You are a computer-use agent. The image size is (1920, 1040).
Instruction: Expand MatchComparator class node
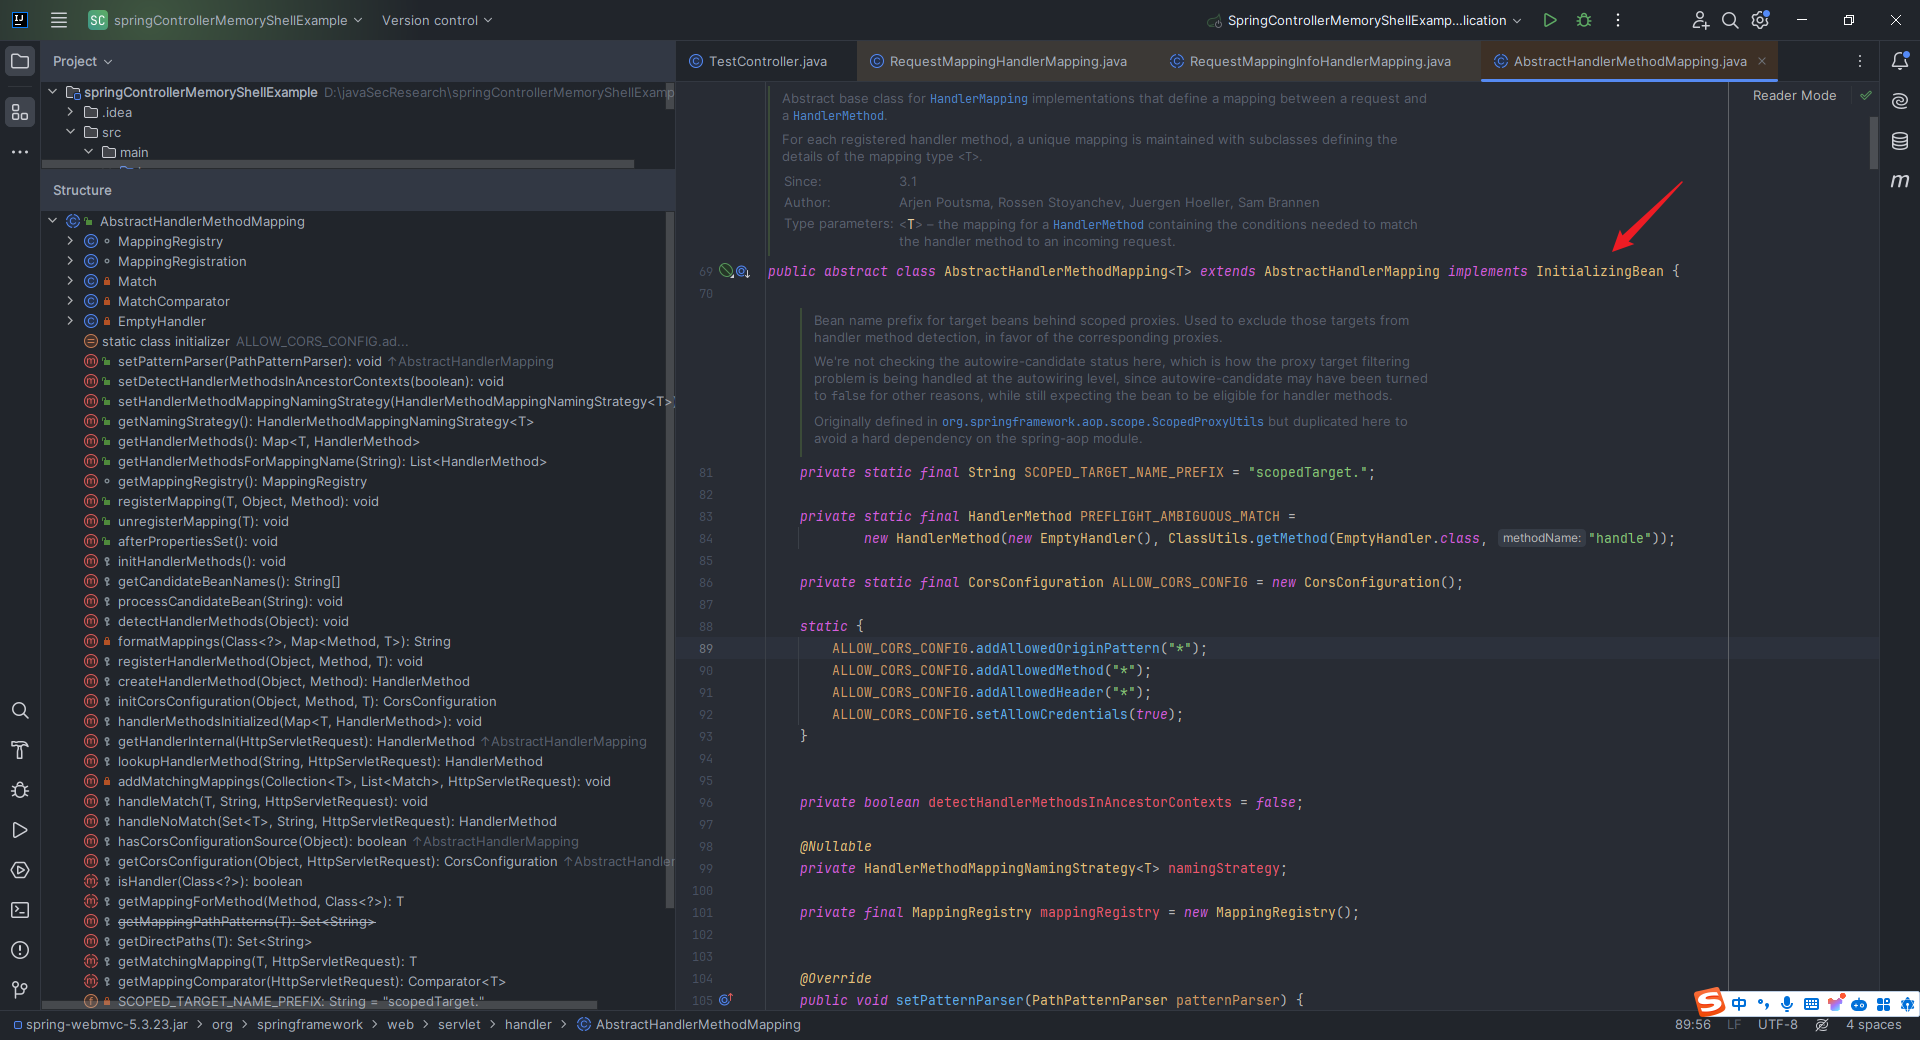point(70,301)
